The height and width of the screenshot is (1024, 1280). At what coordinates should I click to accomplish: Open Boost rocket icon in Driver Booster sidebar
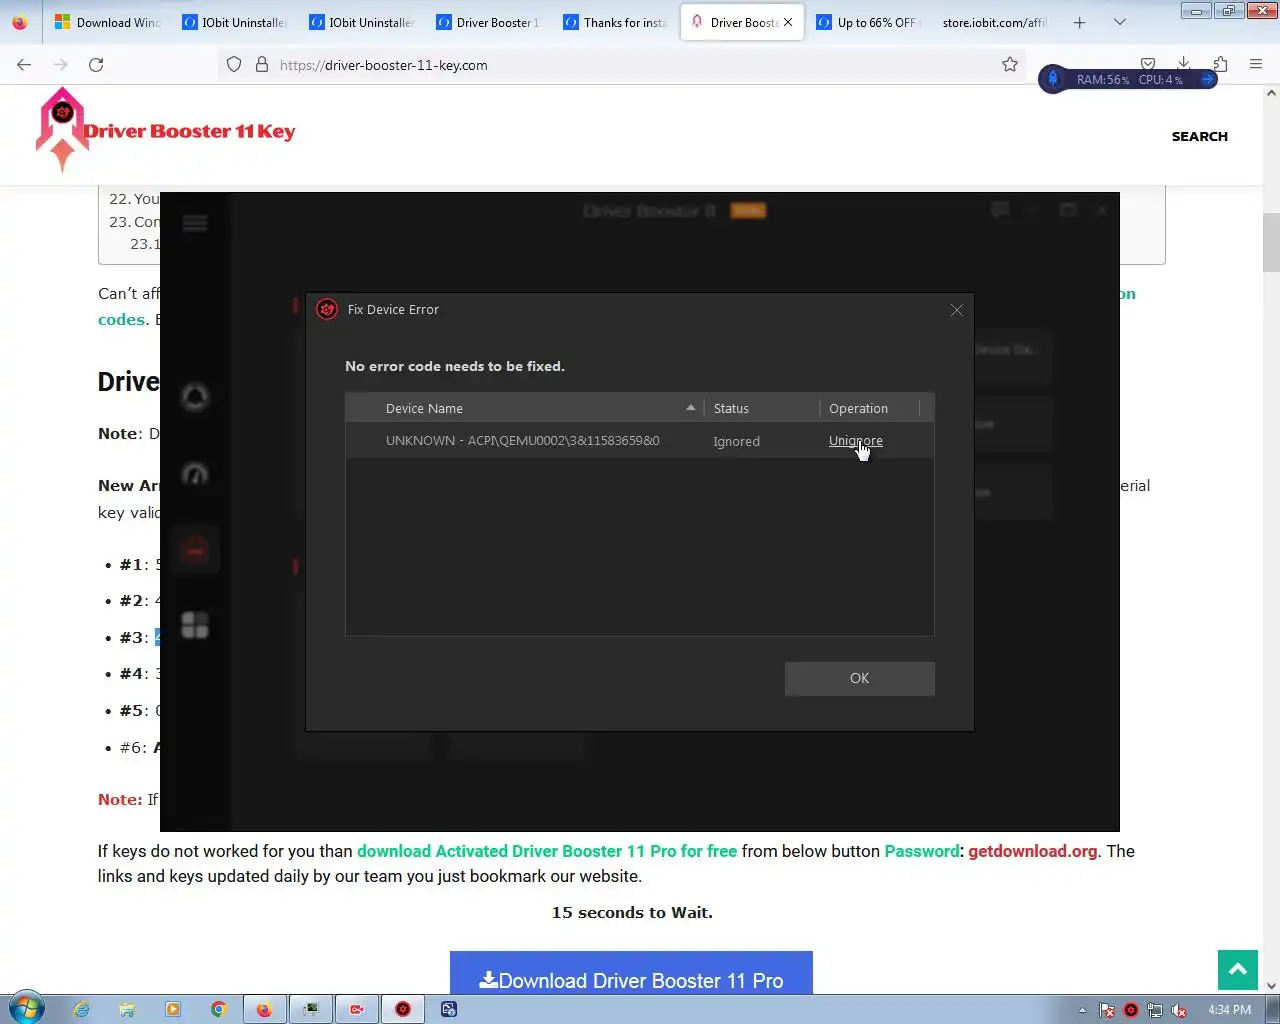click(195, 398)
